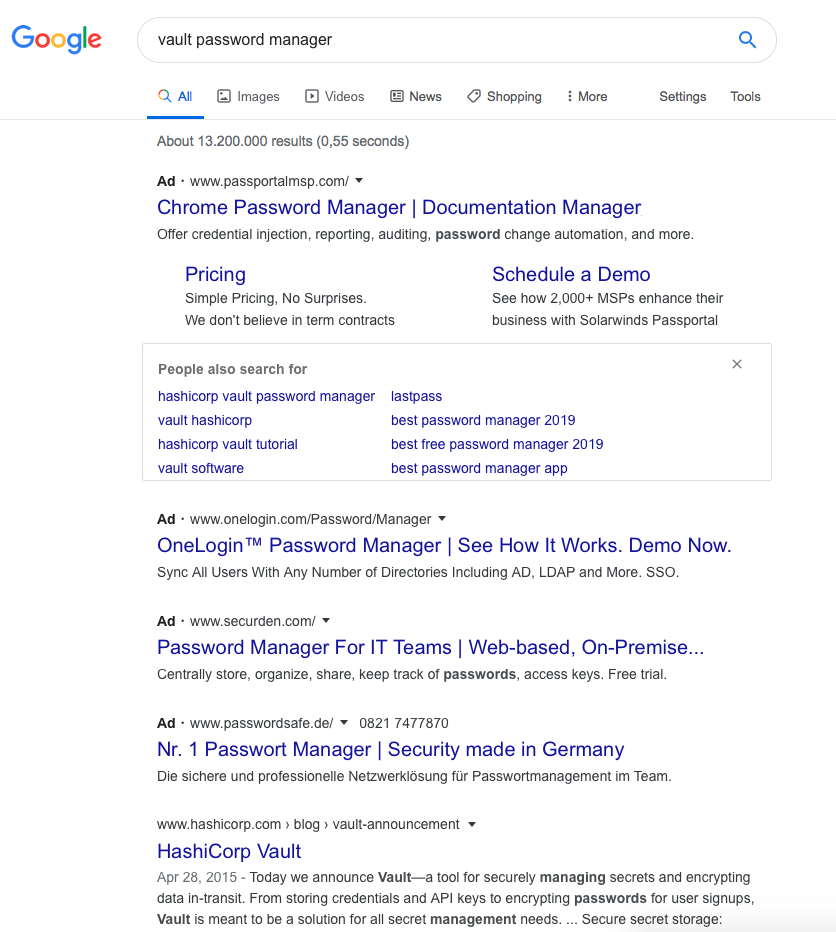Expand the passwordsafe.de ad dropdown arrow
Screen dimensions: 836x932
click(344, 723)
